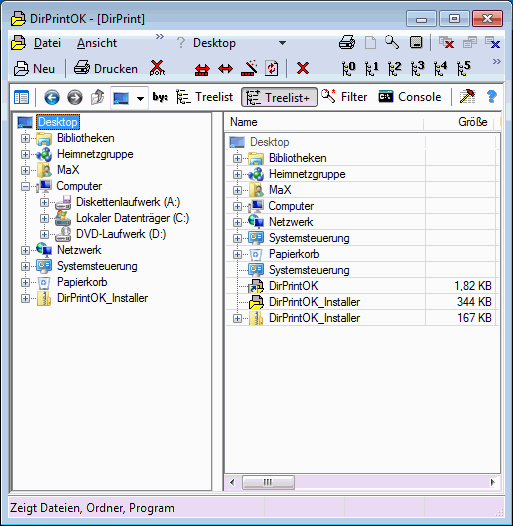Open the Console view

pyautogui.click(x=410, y=97)
